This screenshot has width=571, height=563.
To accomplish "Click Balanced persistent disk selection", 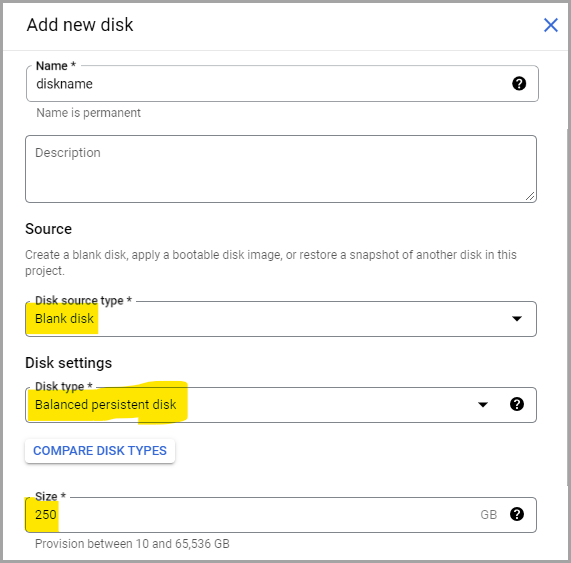I will (106, 405).
